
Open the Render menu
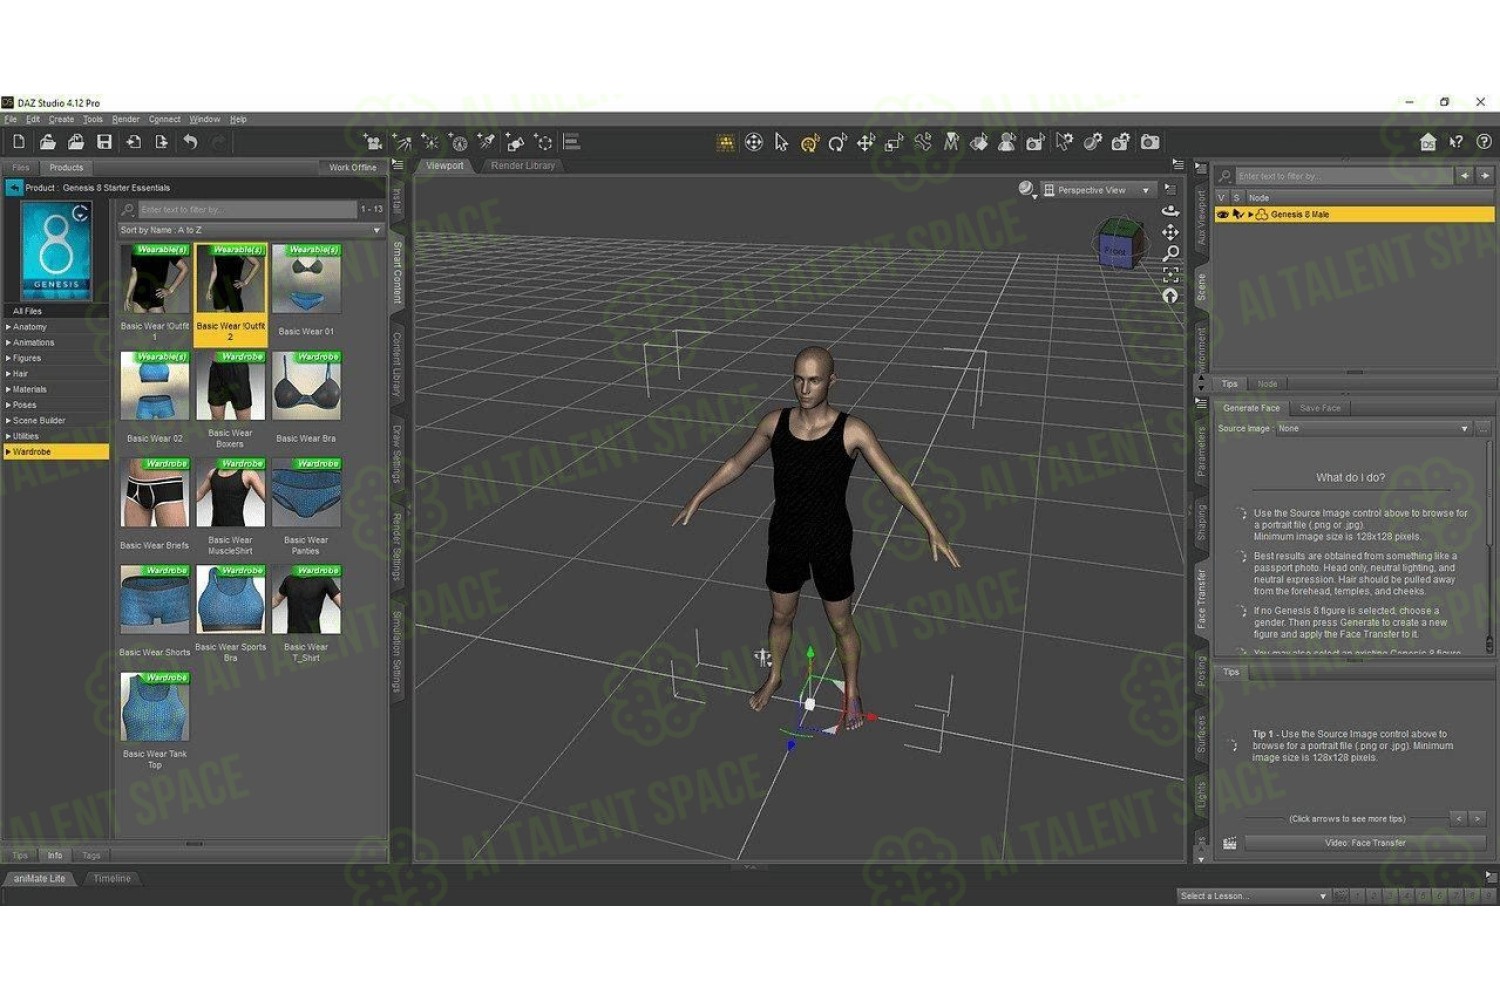[125, 119]
